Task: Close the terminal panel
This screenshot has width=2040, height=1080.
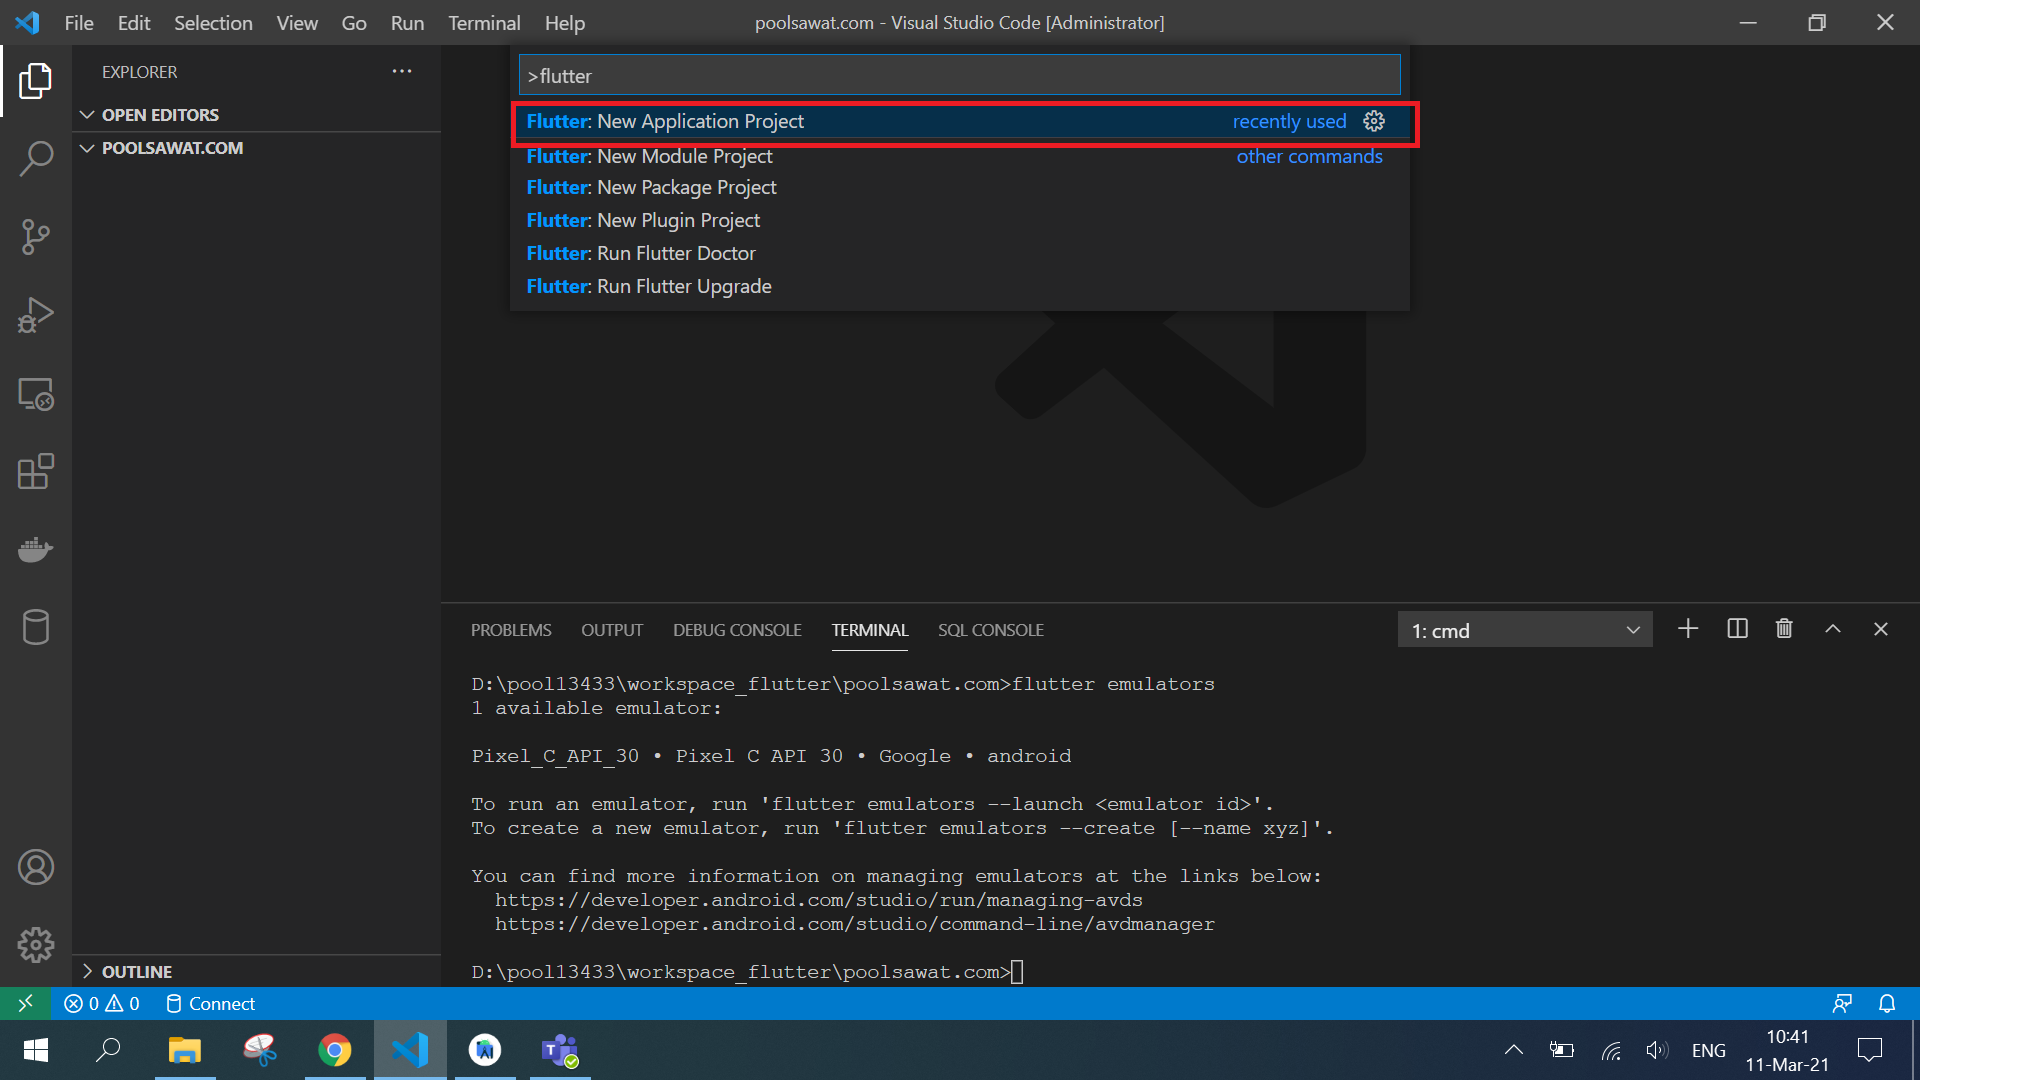Action: tap(1880, 629)
